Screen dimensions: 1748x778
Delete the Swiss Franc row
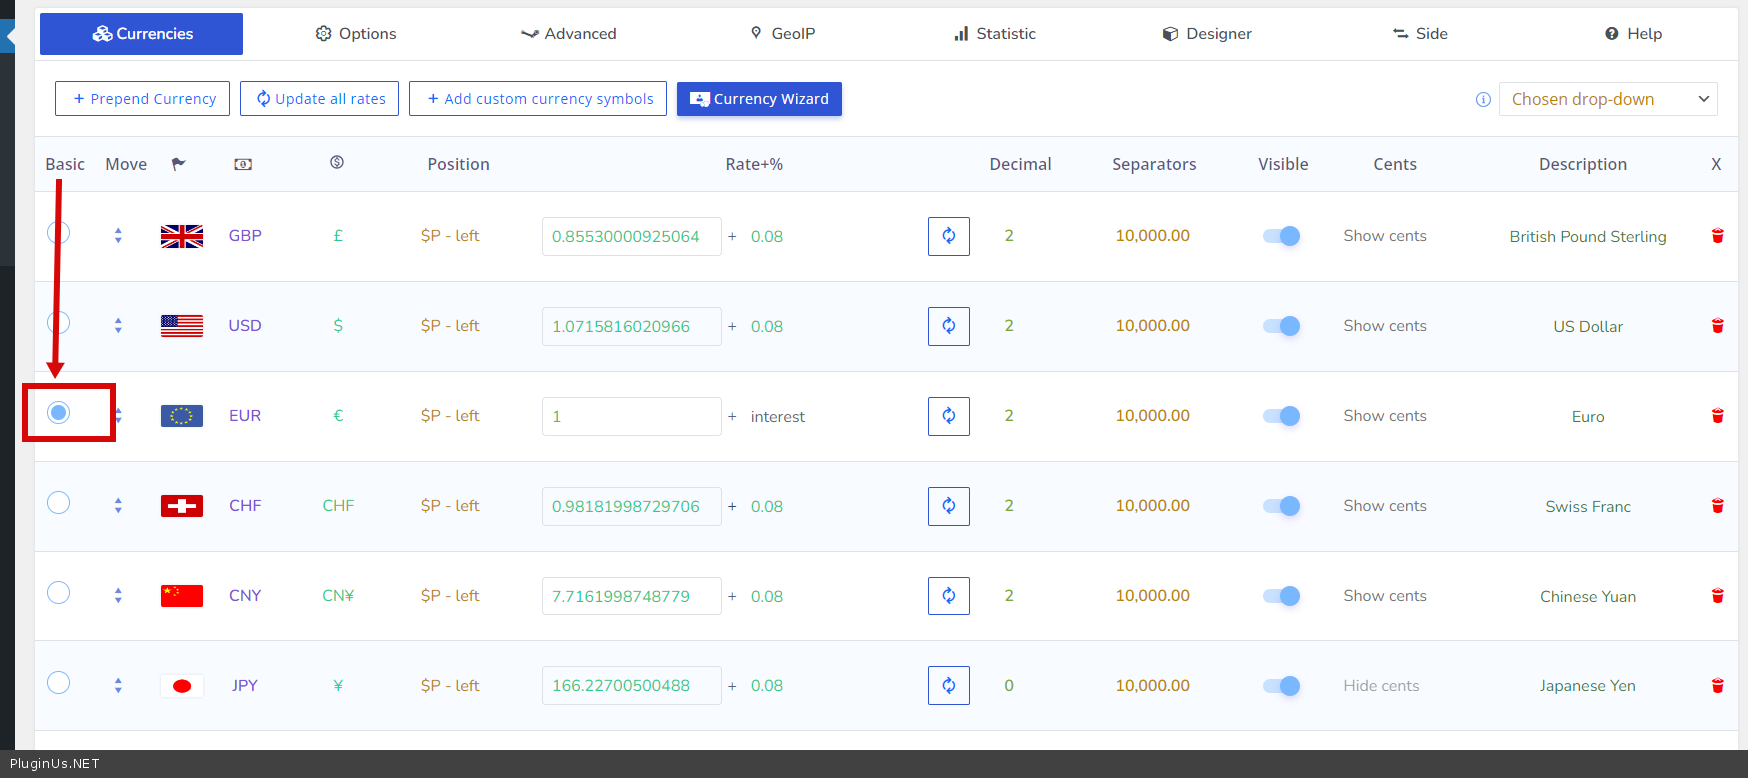1717,506
